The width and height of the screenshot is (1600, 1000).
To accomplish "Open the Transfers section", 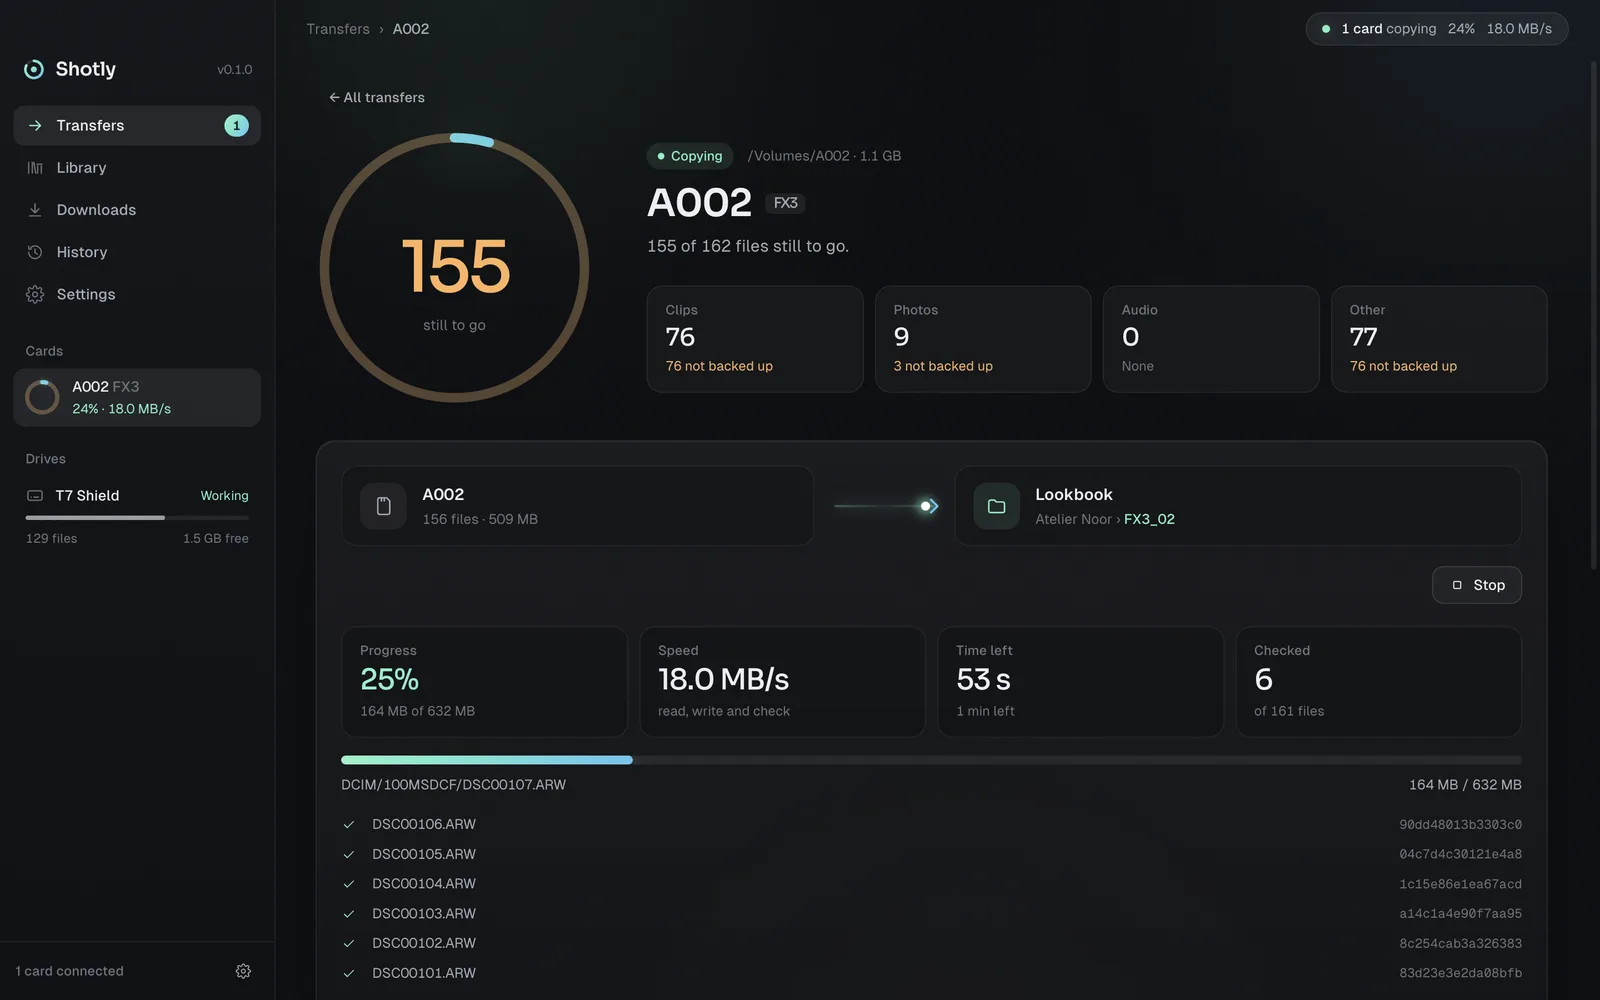I will 137,126.
